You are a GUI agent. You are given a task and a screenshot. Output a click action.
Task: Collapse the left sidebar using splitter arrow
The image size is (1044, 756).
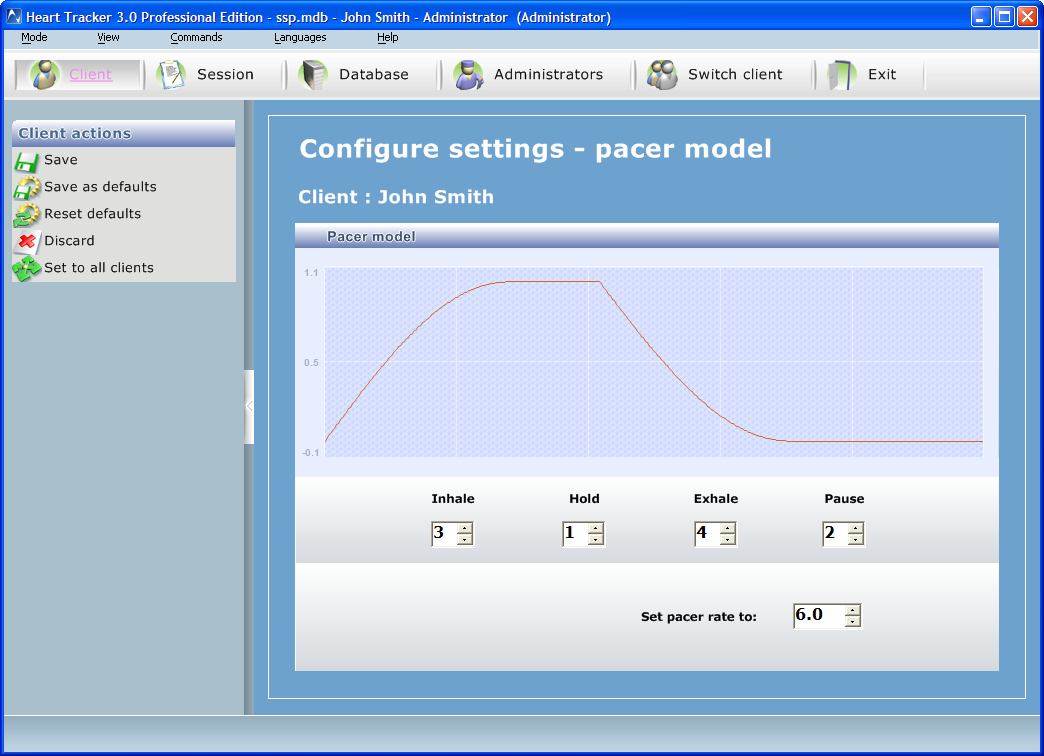click(x=249, y=406)
